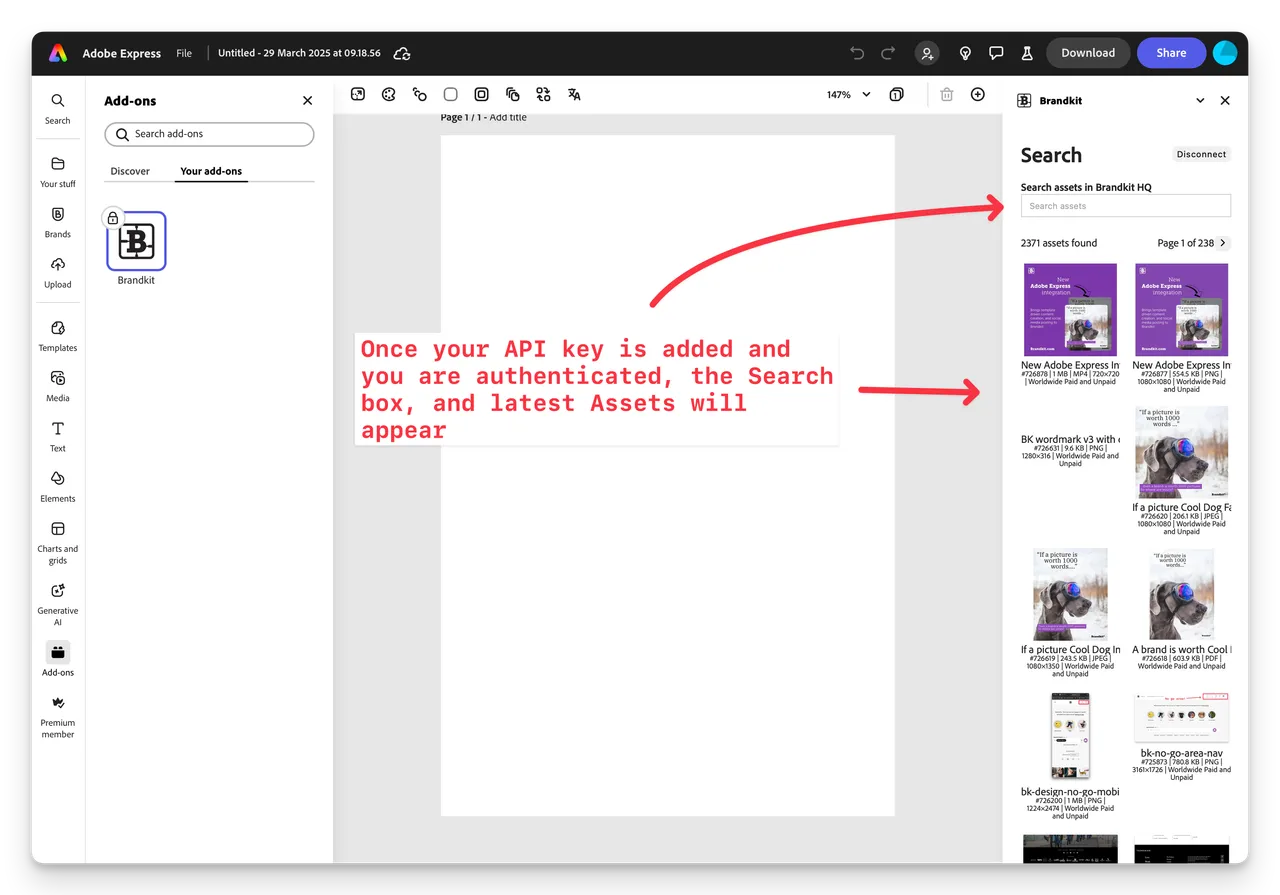Screen dimensions: 1280x895
Task: Open the comments speech bubble icon
Action: [996, 53]
